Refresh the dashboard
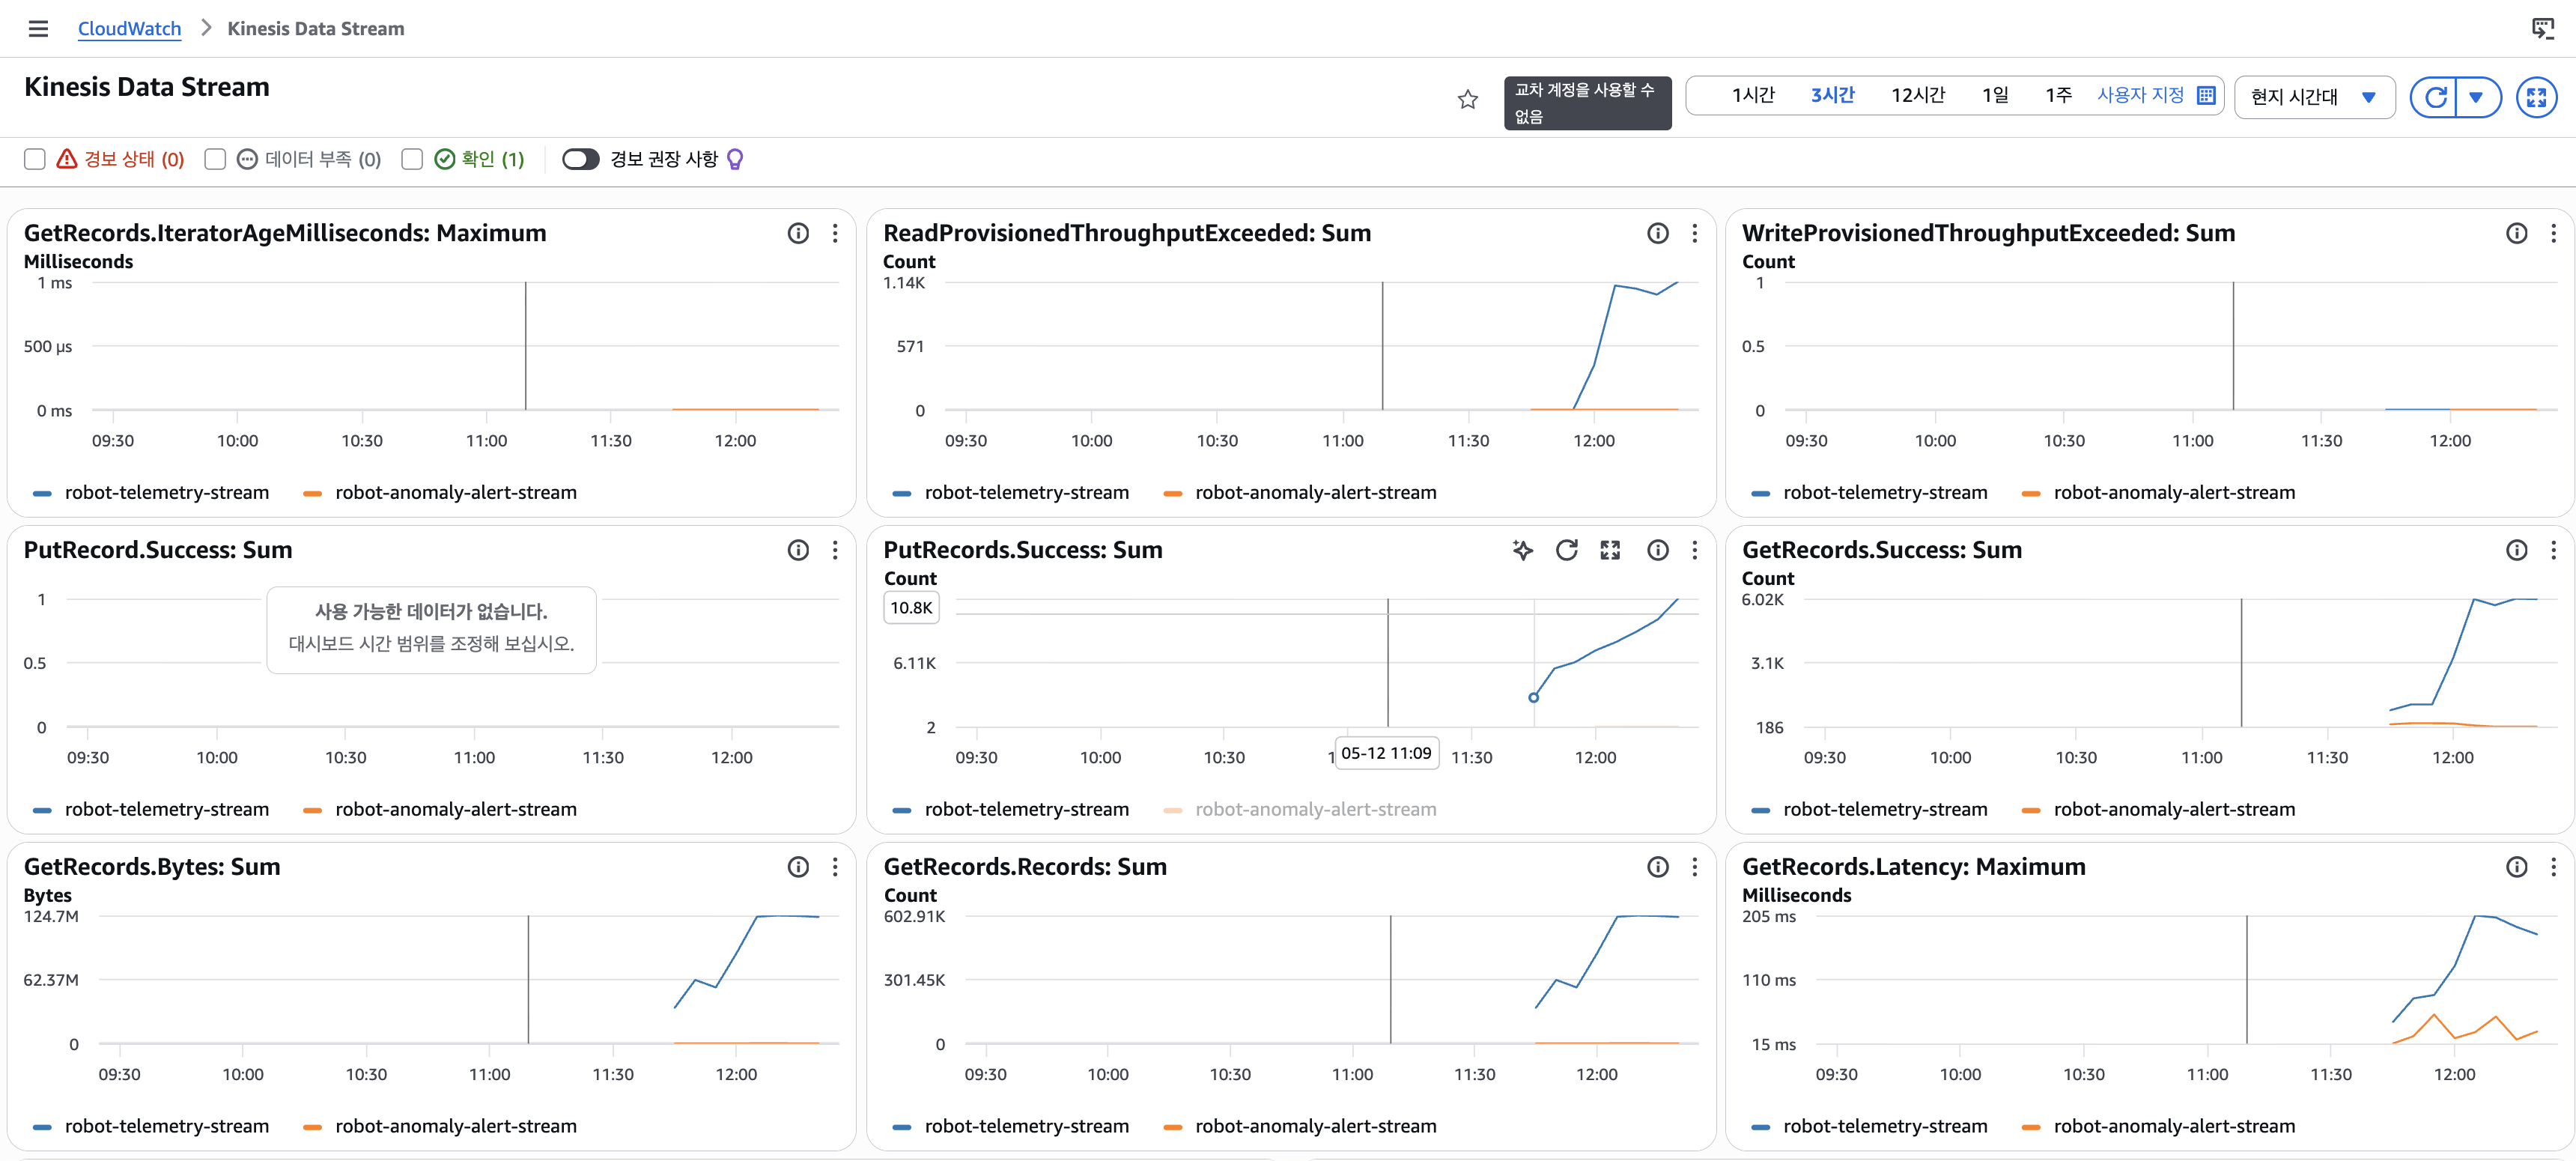This screenshot has width=2576, height=1161. click(2436, 97)
